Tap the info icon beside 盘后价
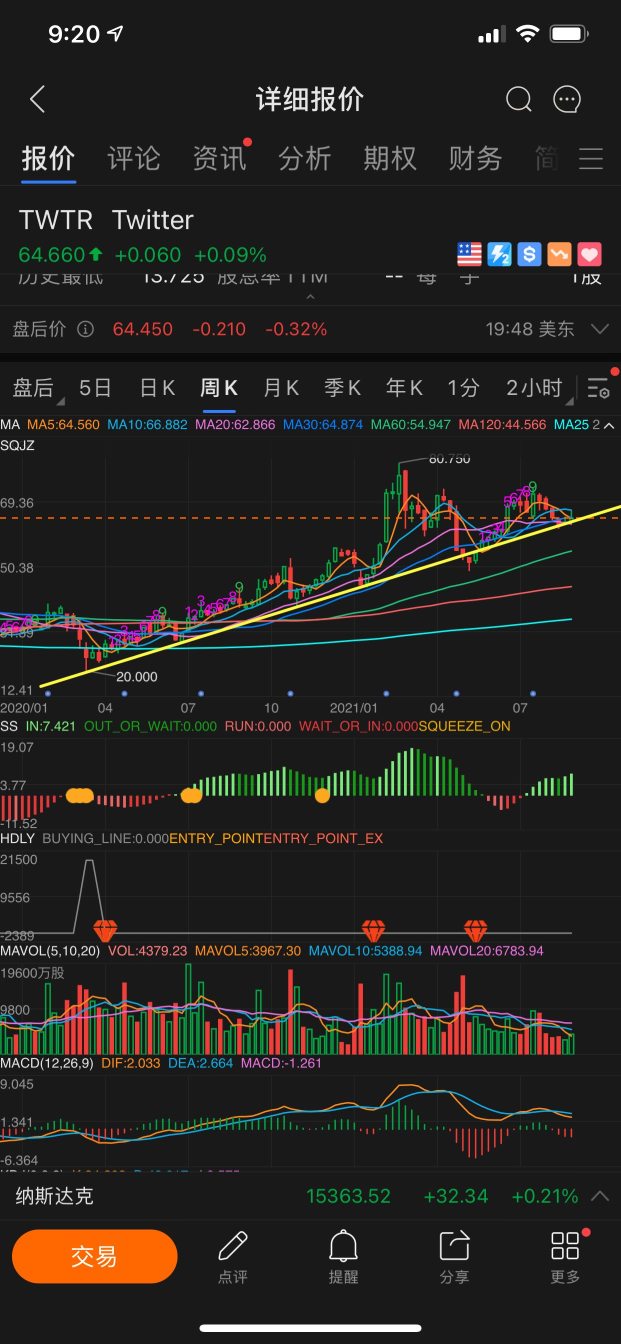The height and width of the screenshot is (1344, 621). click(x=86, y=329)
